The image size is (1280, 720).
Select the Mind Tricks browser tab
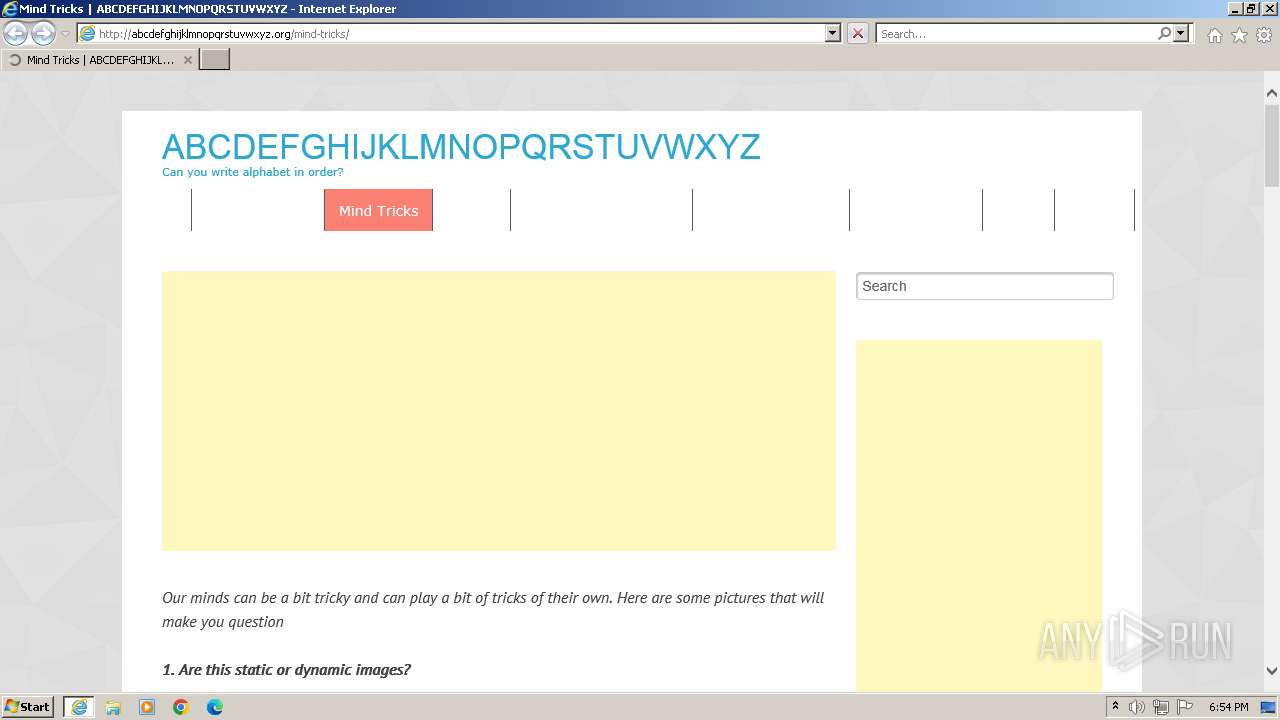tap(99, 60)
